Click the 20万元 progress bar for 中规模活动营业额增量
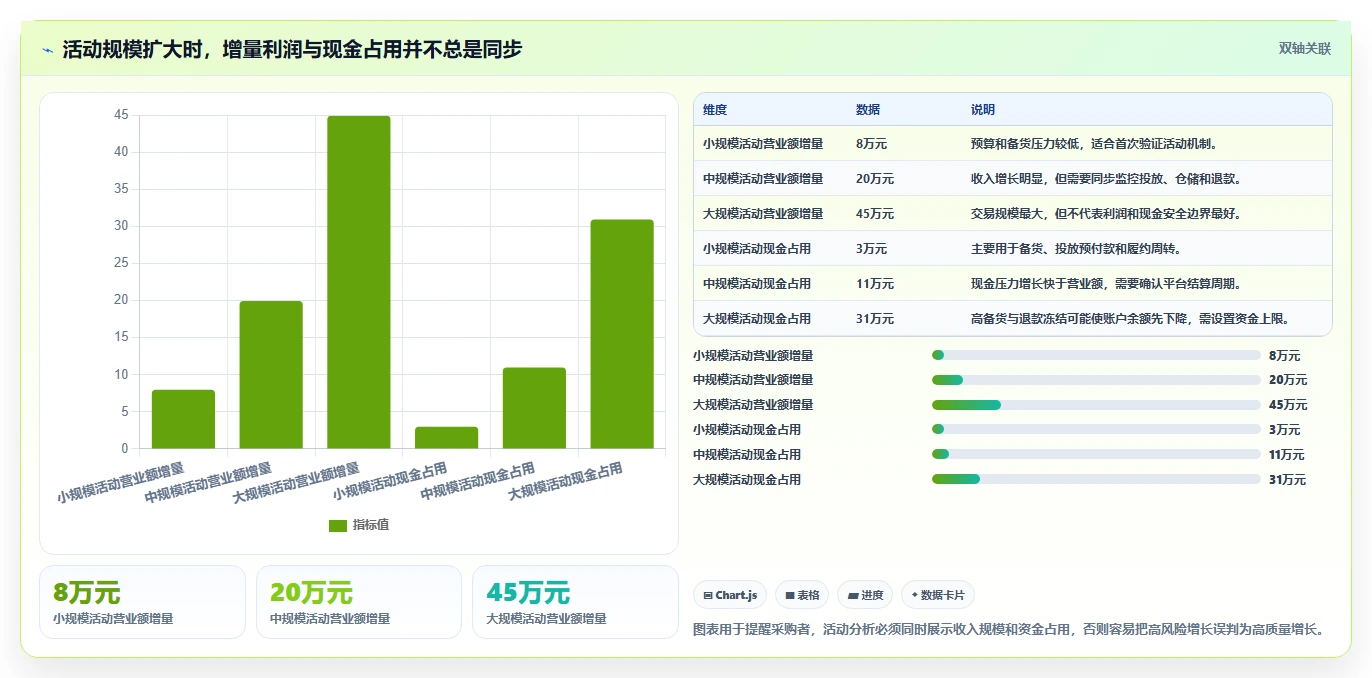1372x678 pixels. pyautogui.click(x=1096, y=380)
